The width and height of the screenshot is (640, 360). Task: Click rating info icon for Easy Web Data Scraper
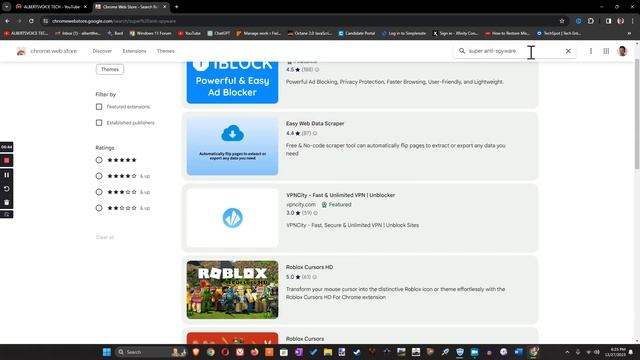click(x=315, y=133)
